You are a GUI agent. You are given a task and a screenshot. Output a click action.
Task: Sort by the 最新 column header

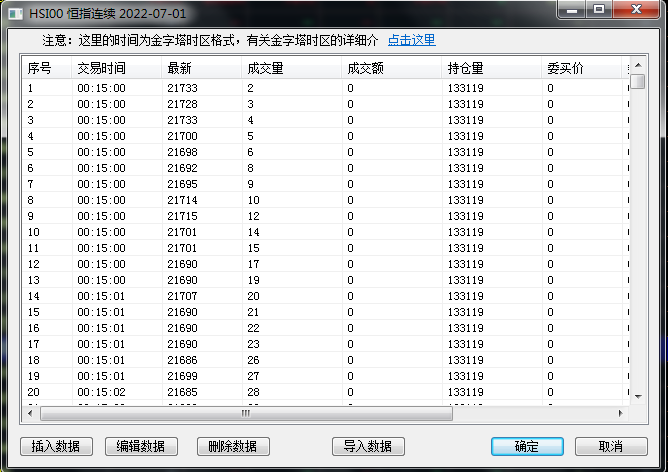coord(202,68)
